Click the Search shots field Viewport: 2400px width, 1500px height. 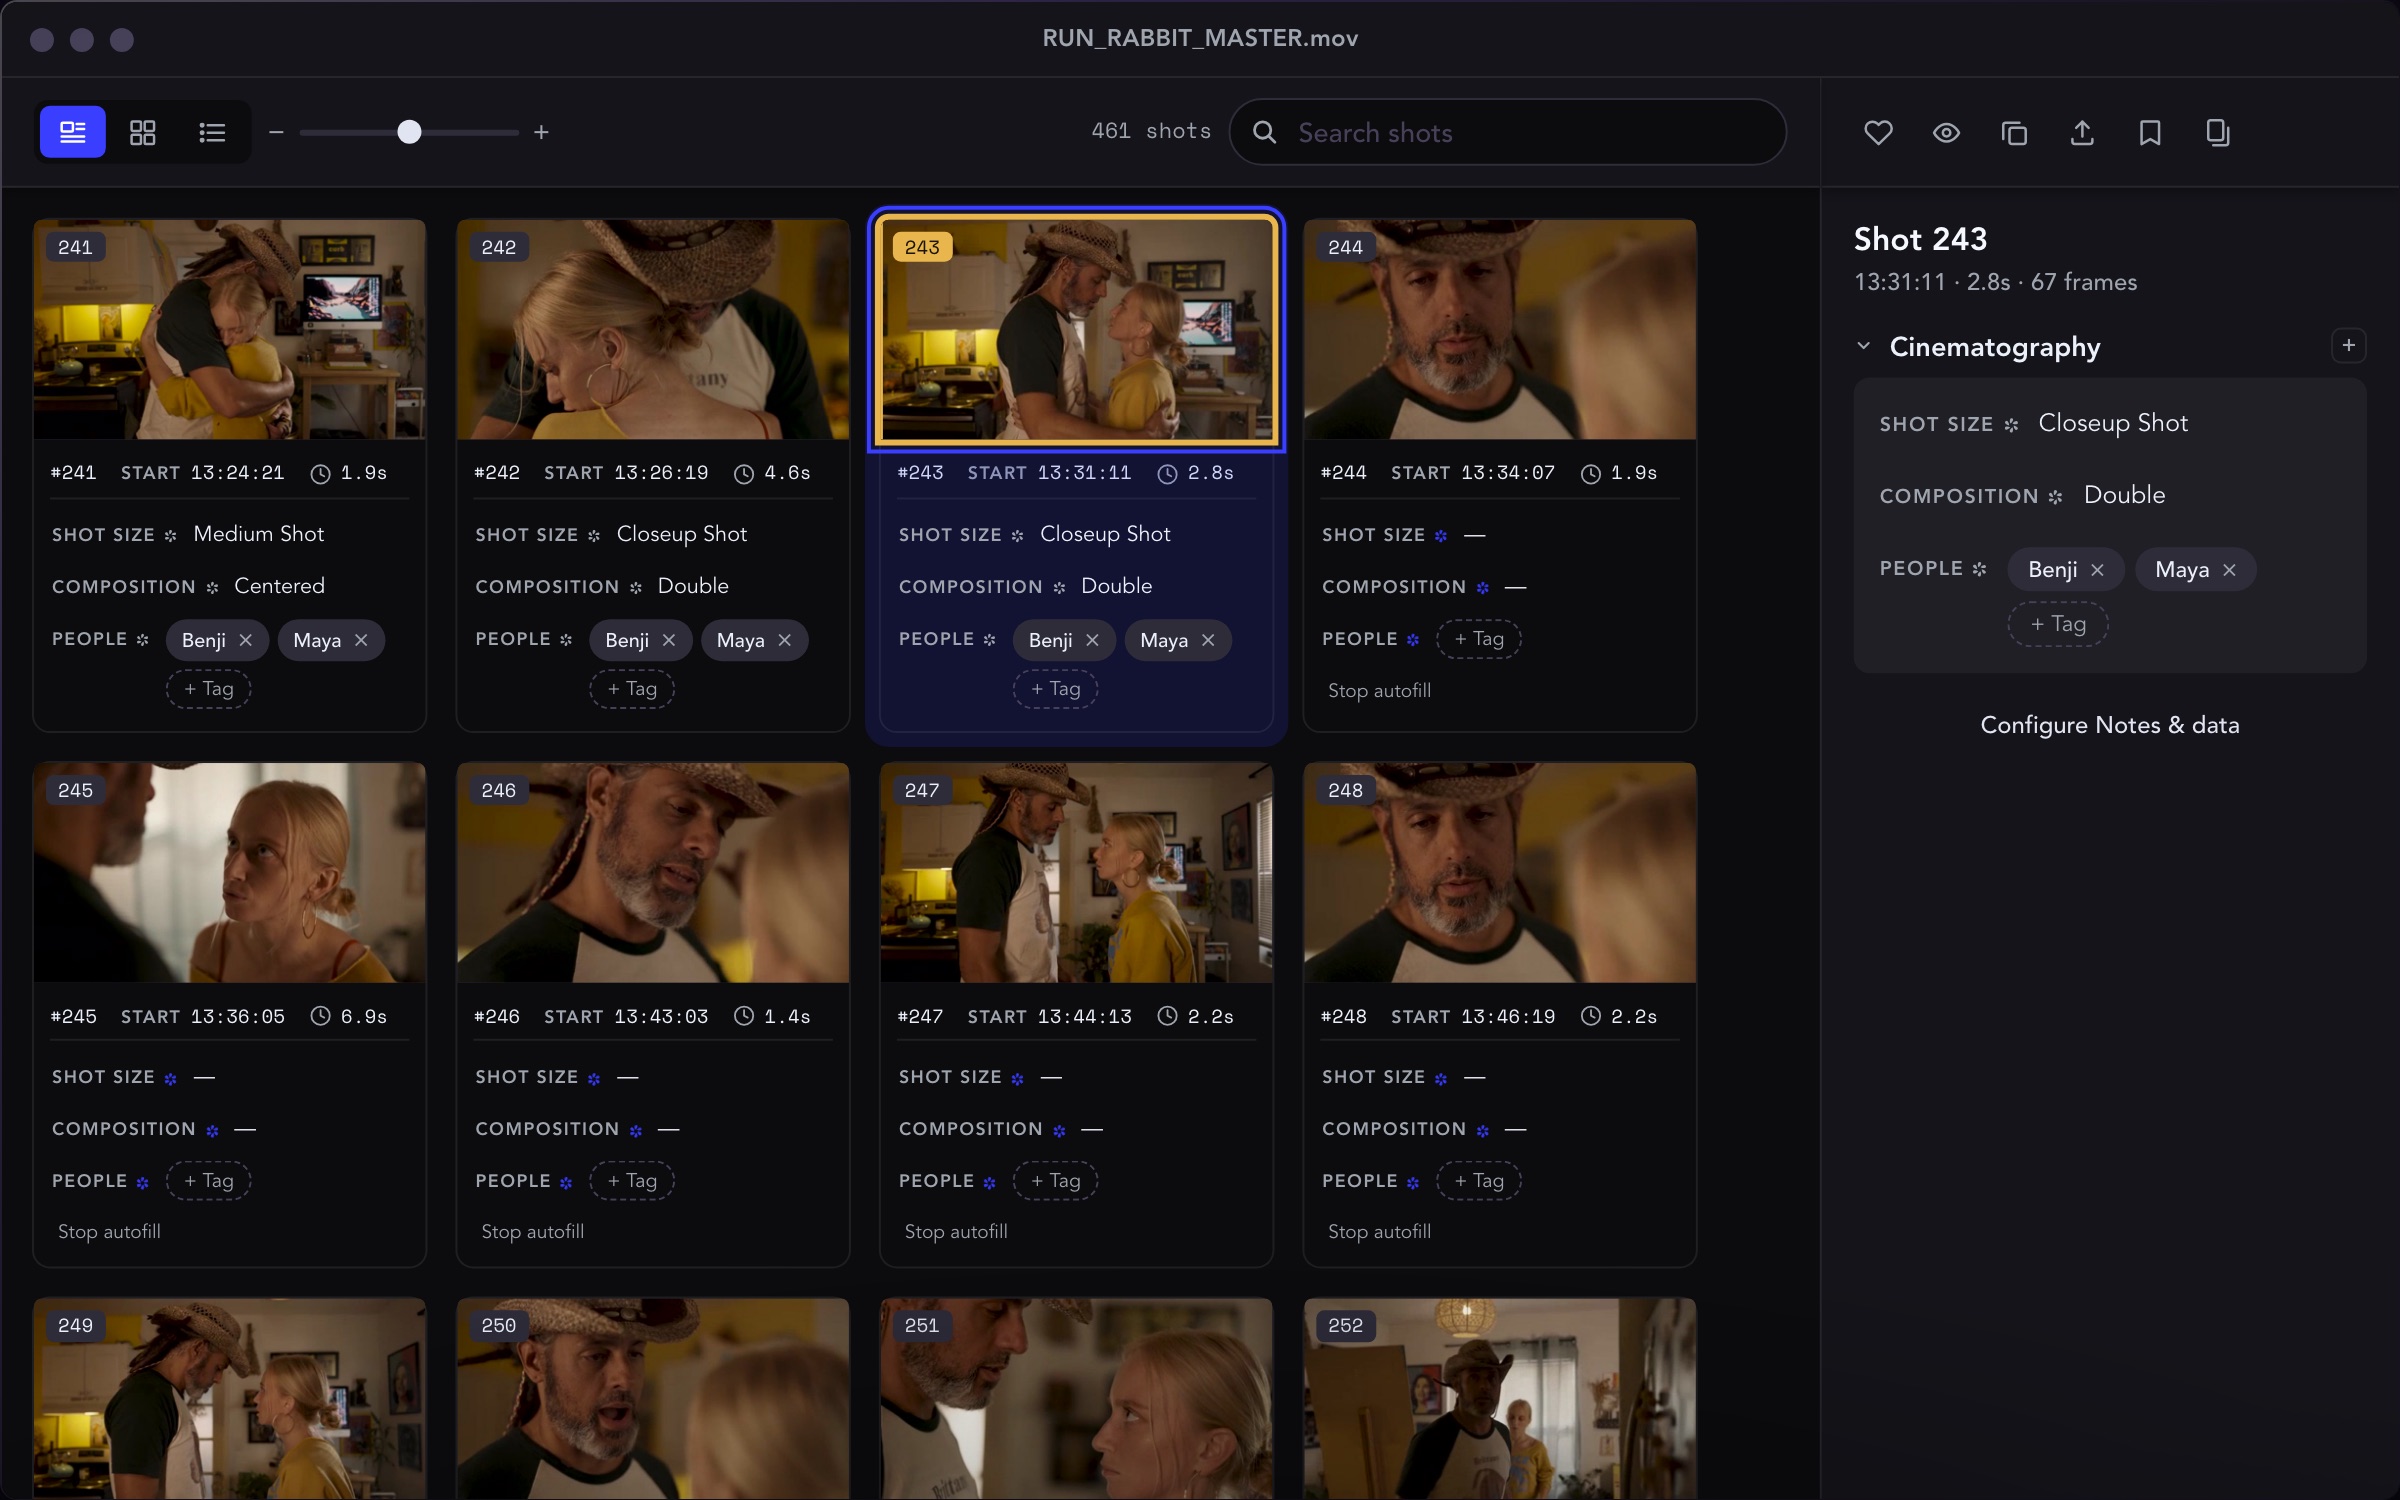1508,132
